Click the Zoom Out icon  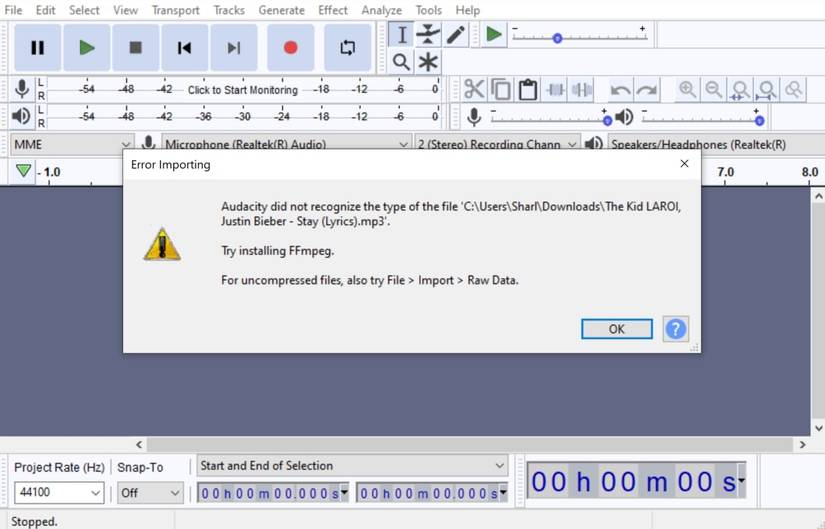click(x=713, y=89)
